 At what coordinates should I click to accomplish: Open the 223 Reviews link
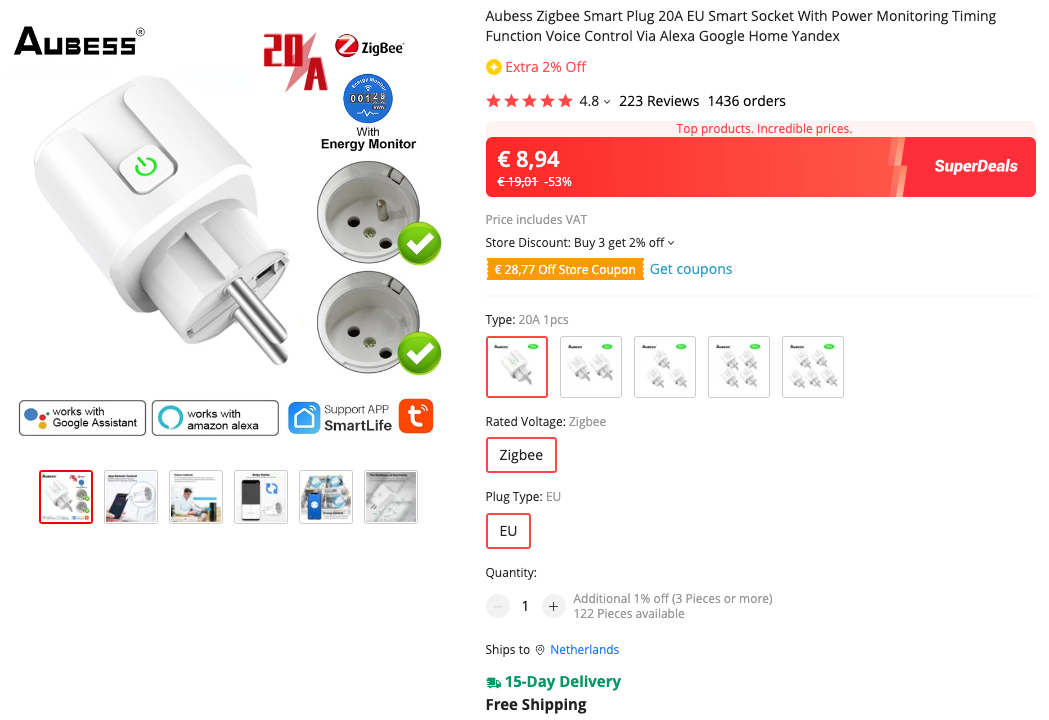pos(659,101)
